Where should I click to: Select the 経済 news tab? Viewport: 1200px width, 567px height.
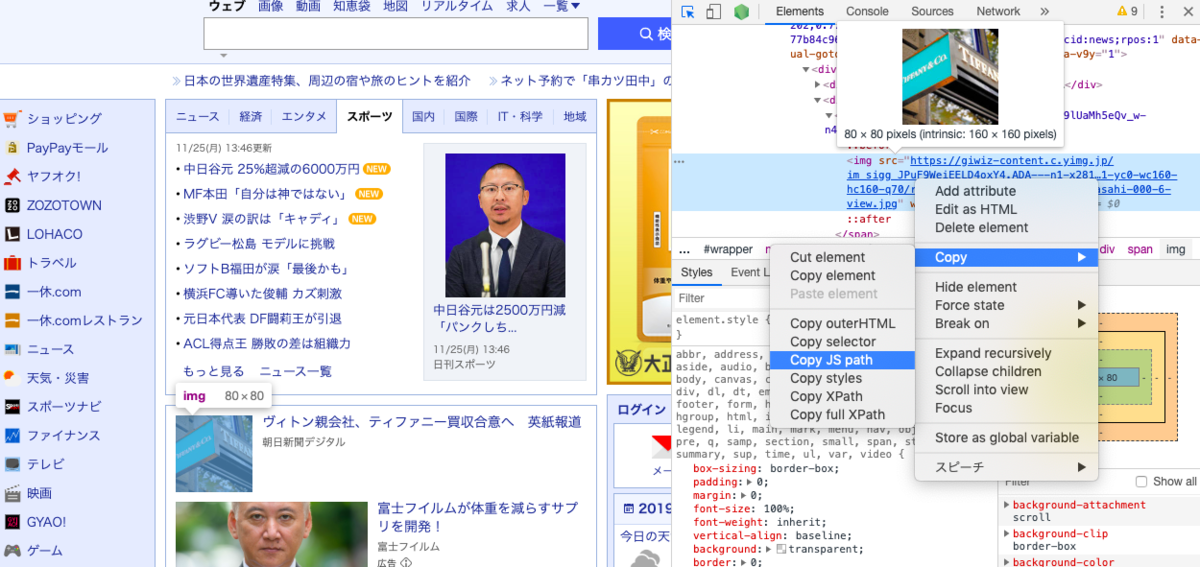pos(251,117)
